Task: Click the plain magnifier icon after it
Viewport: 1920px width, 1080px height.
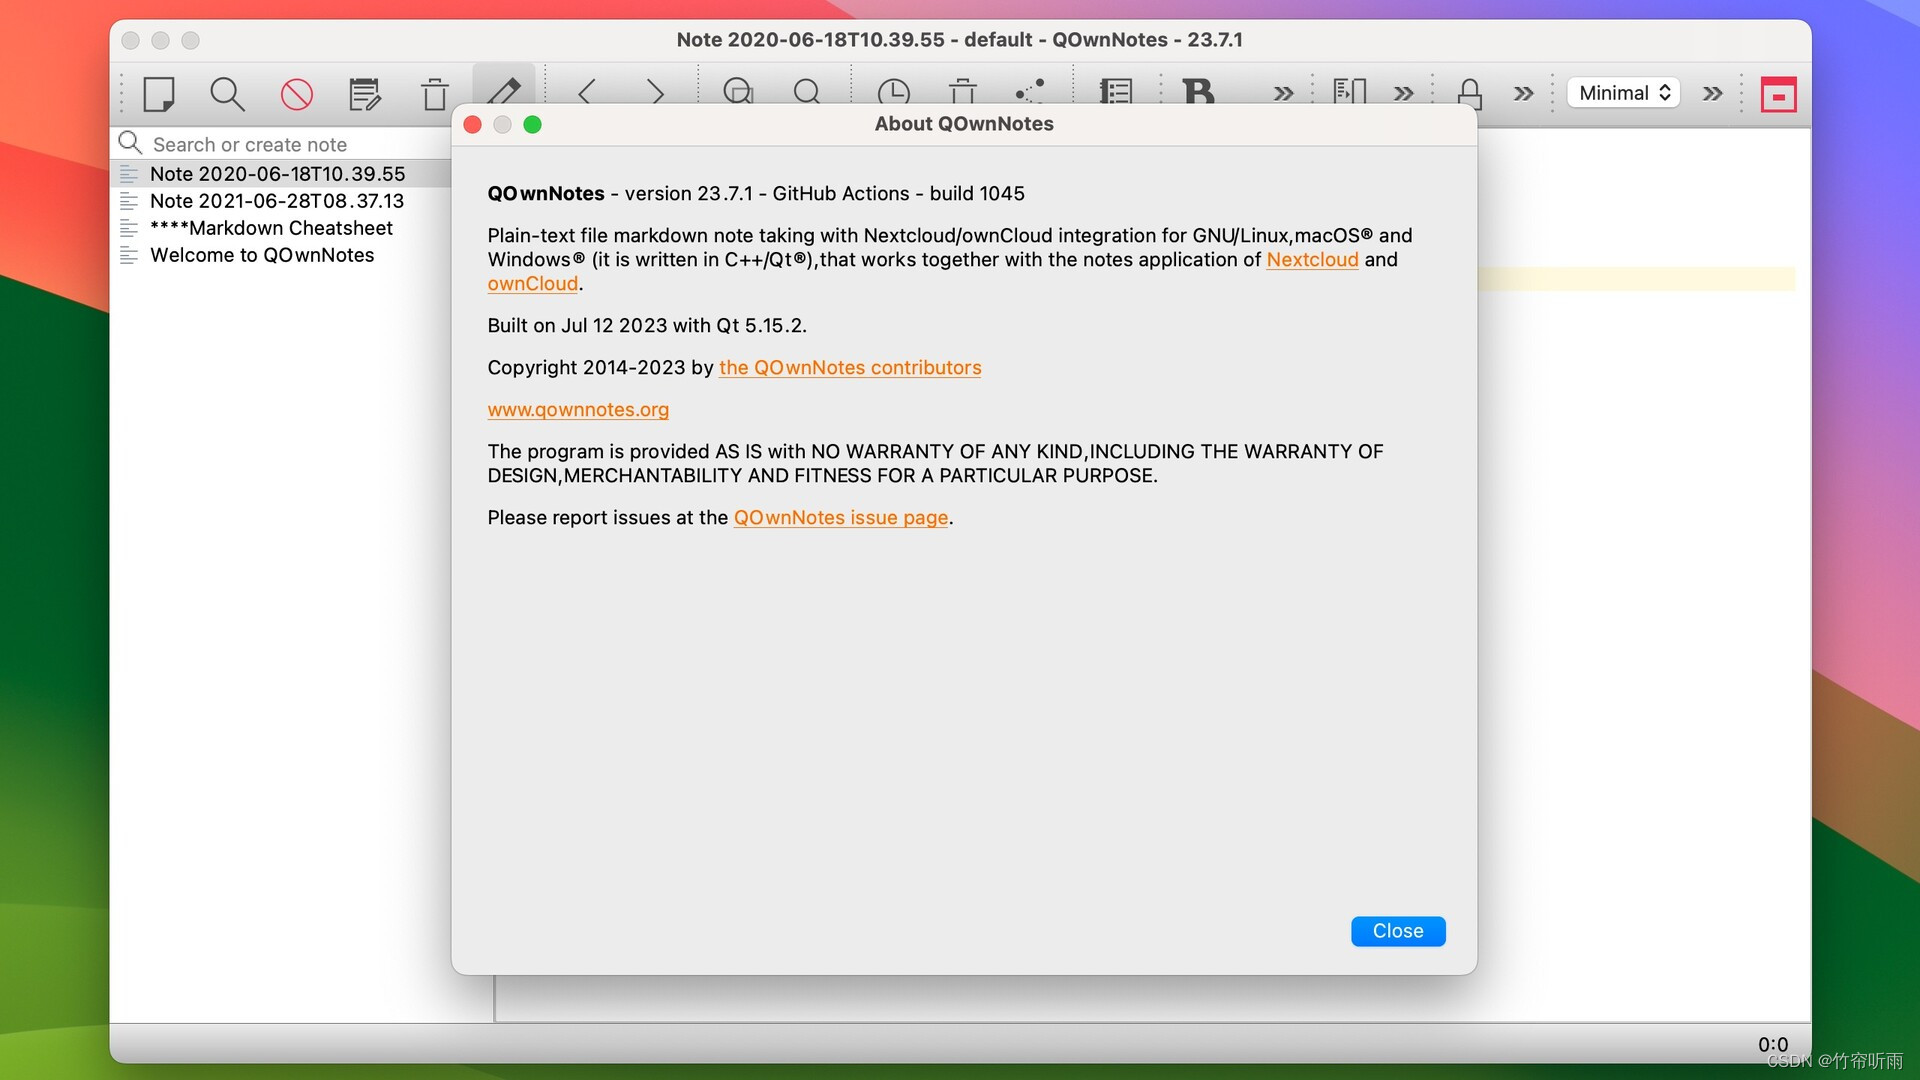Action: pos(806,91)
